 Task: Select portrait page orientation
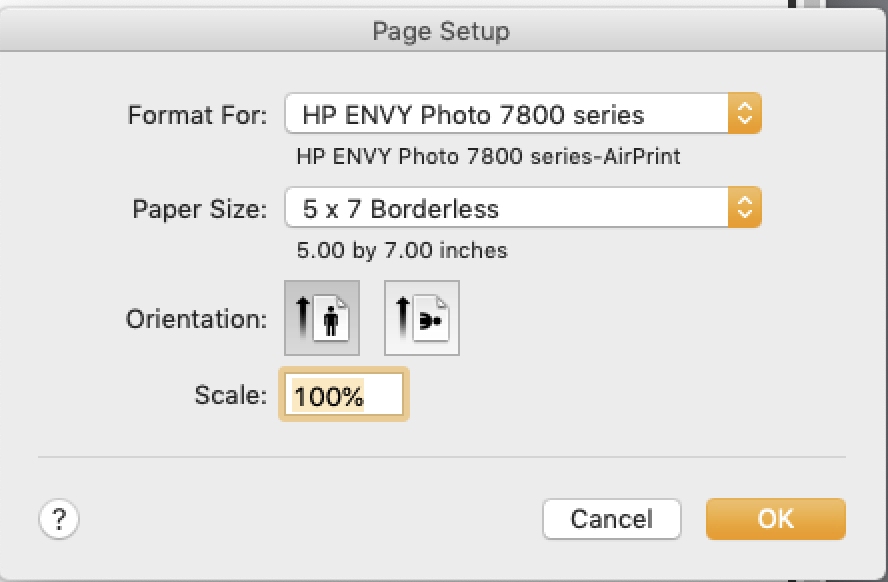[322, 318]
